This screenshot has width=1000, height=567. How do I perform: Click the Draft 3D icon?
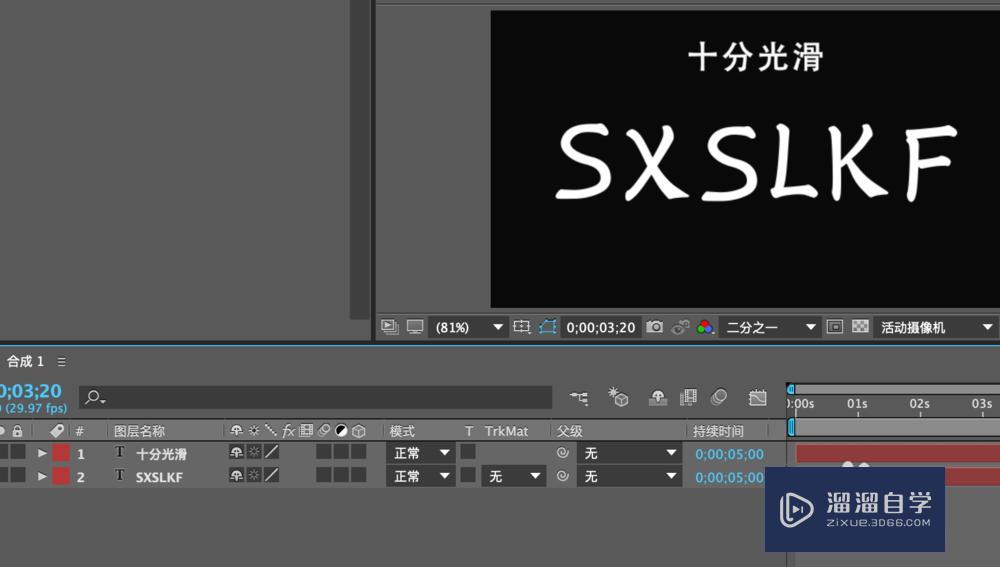pyautogui.click(x=618, y=397)
